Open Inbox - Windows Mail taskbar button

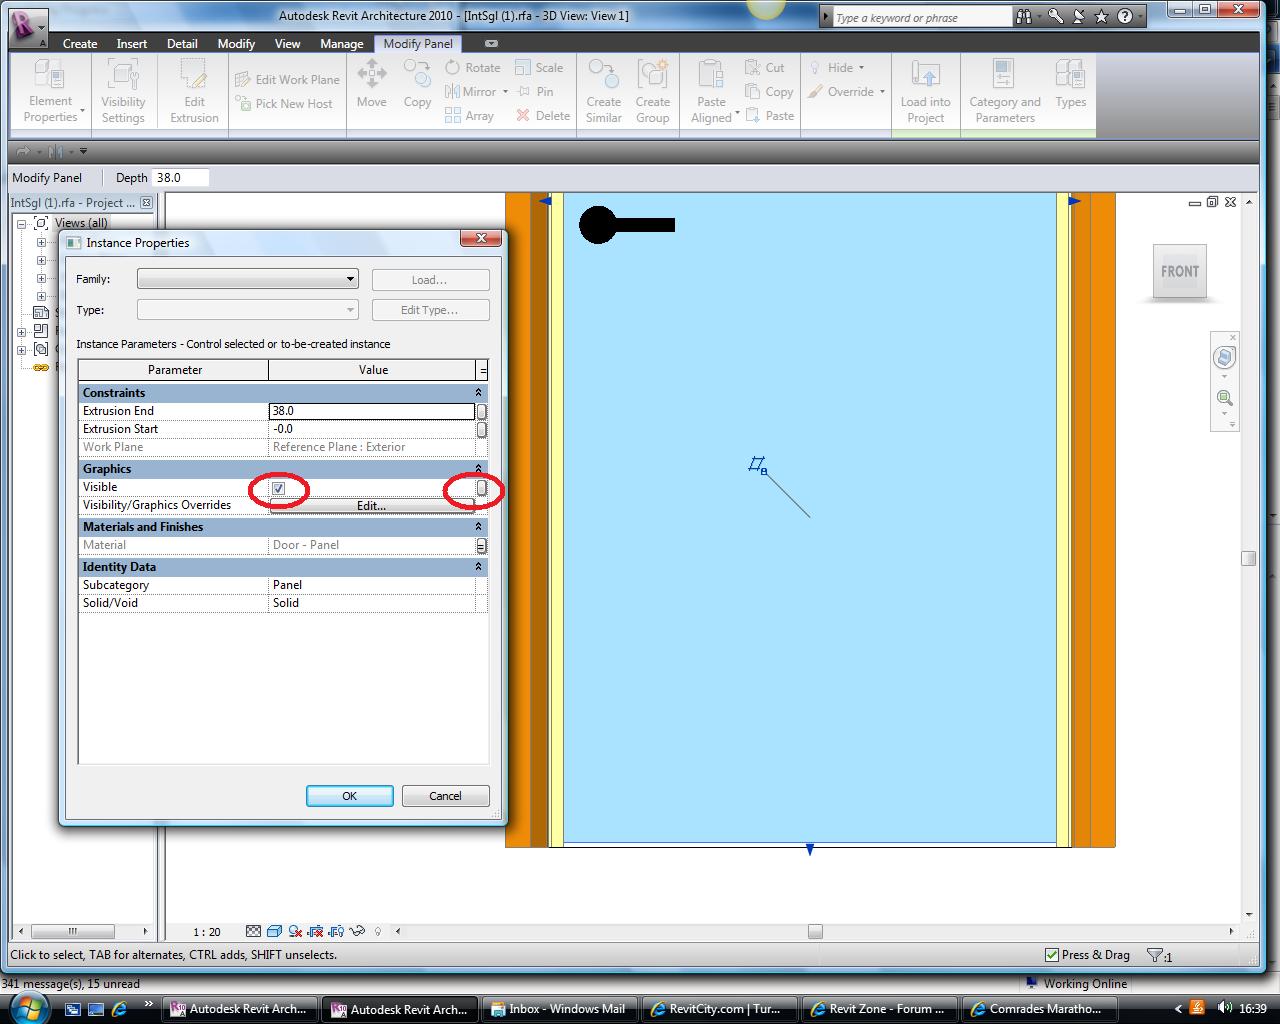pyautogui.click(x=558, y=1008)
